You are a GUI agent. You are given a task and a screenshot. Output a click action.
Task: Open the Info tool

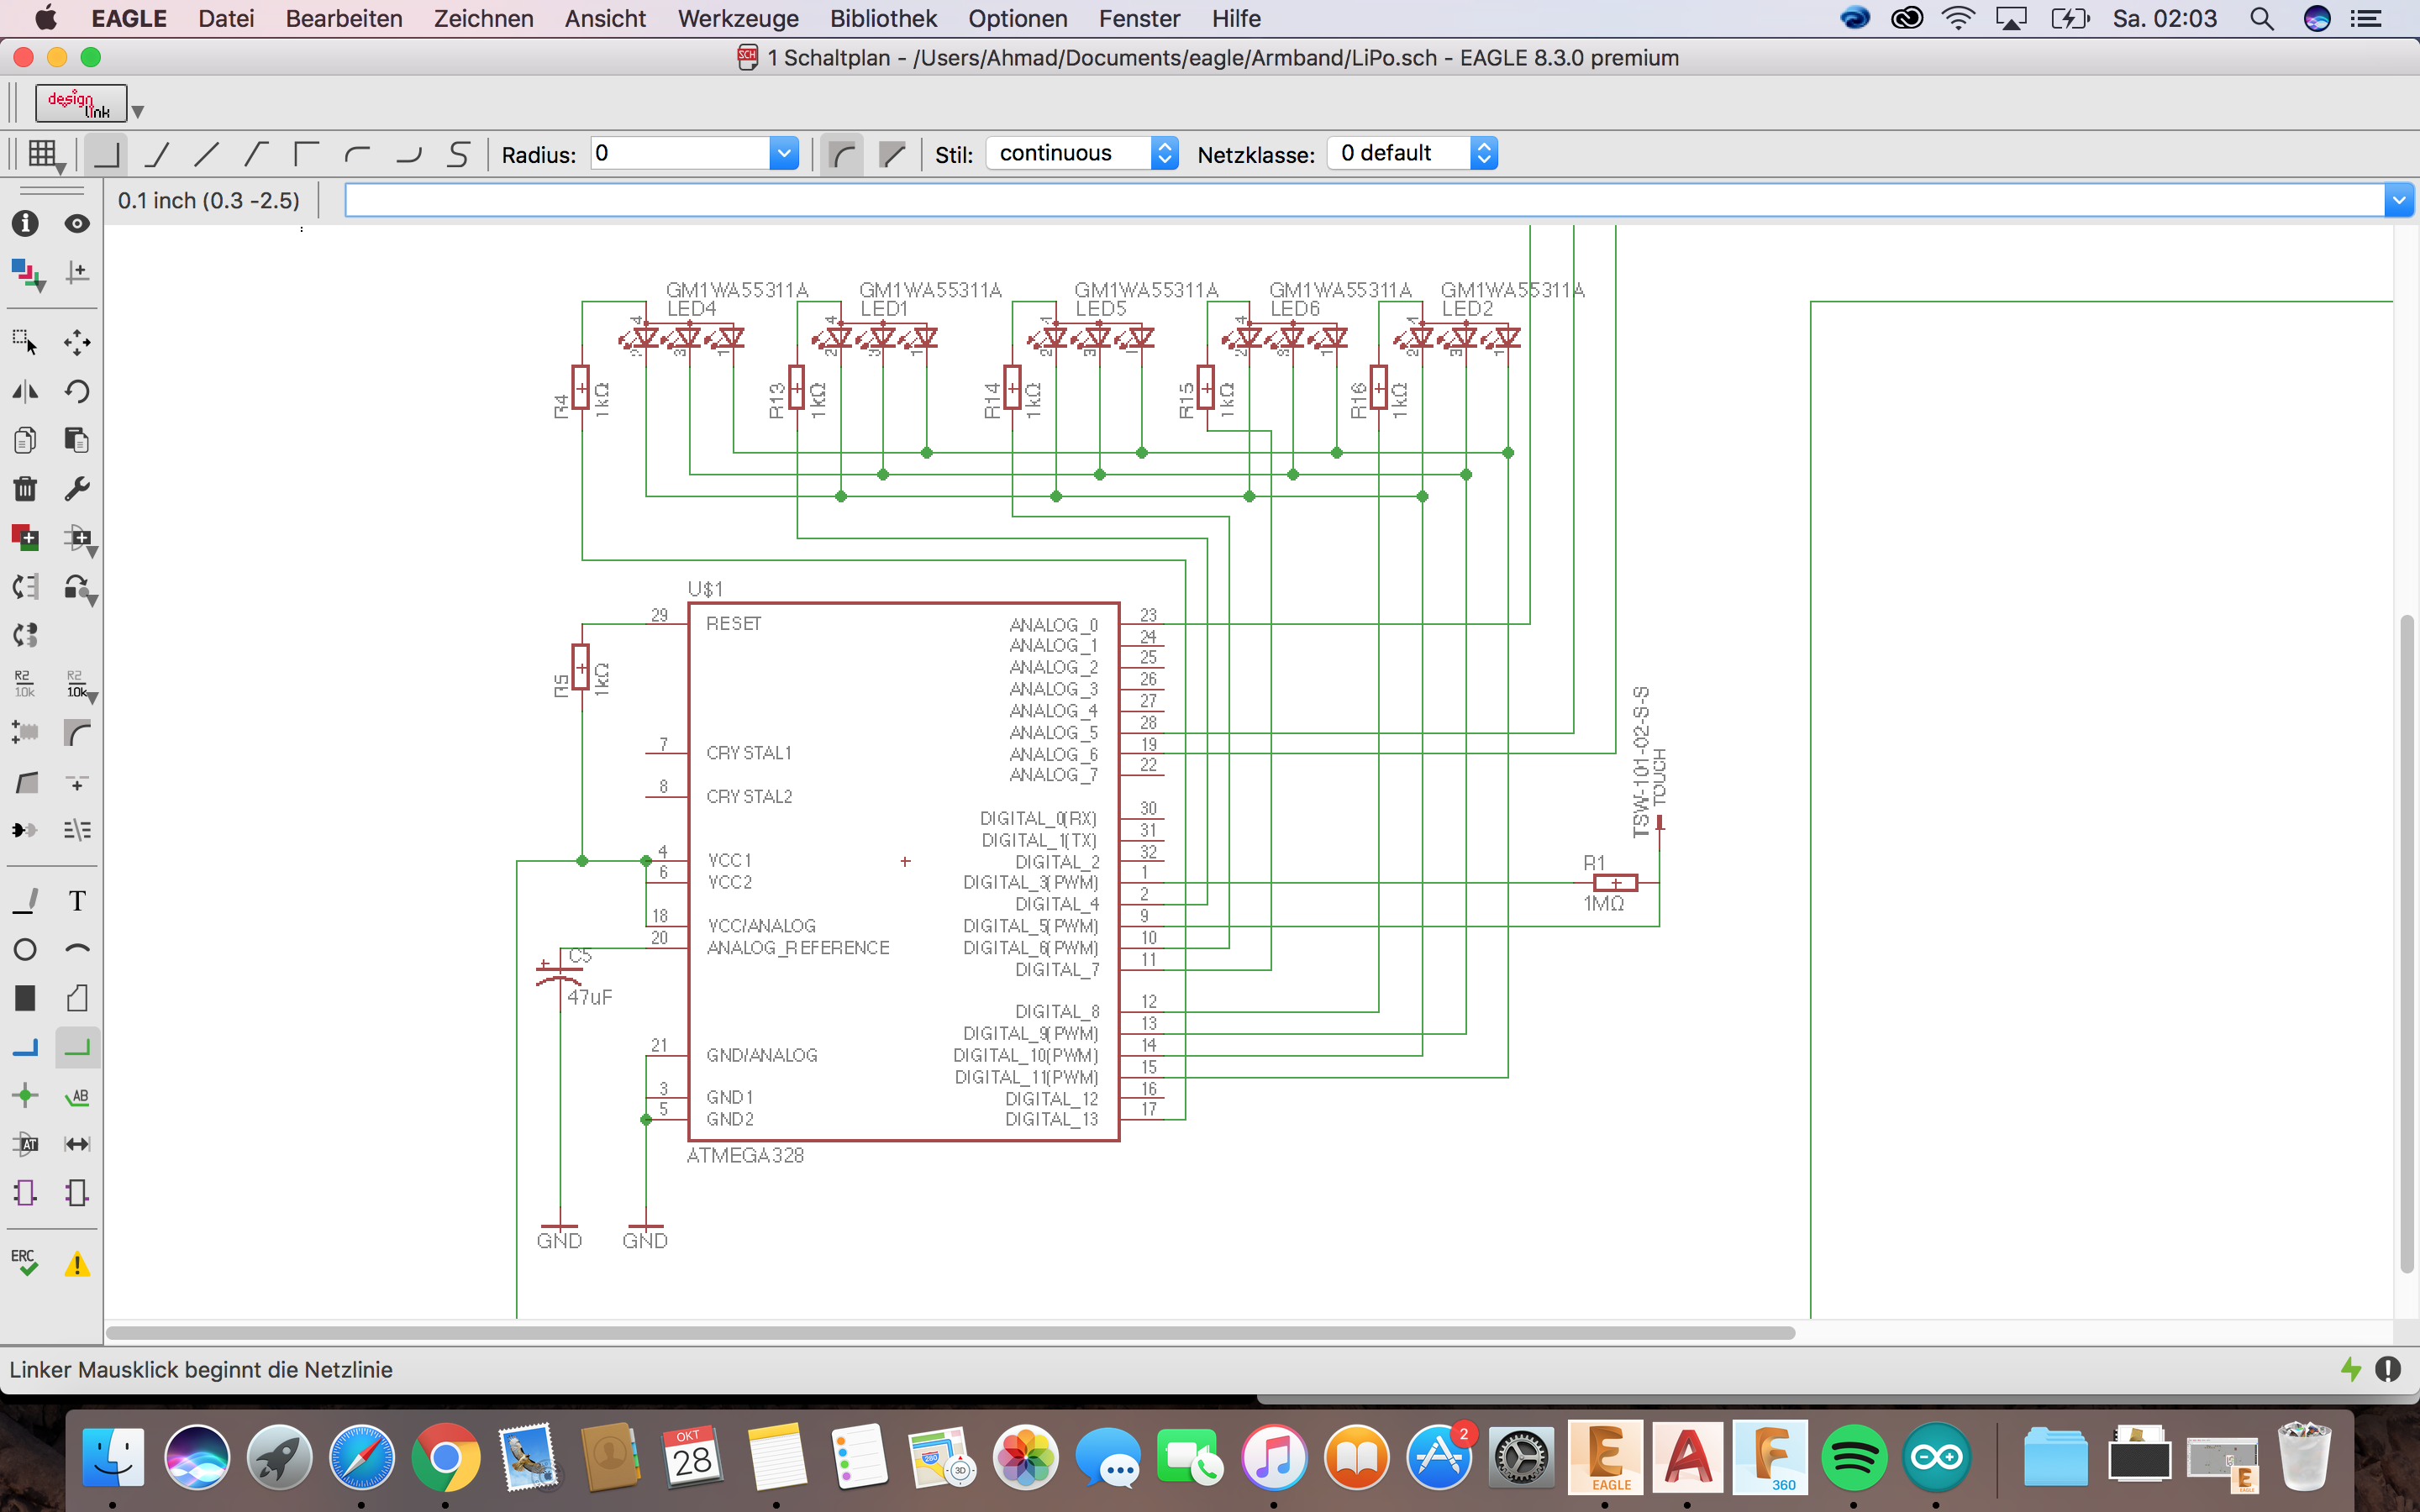tap(25, 223)
